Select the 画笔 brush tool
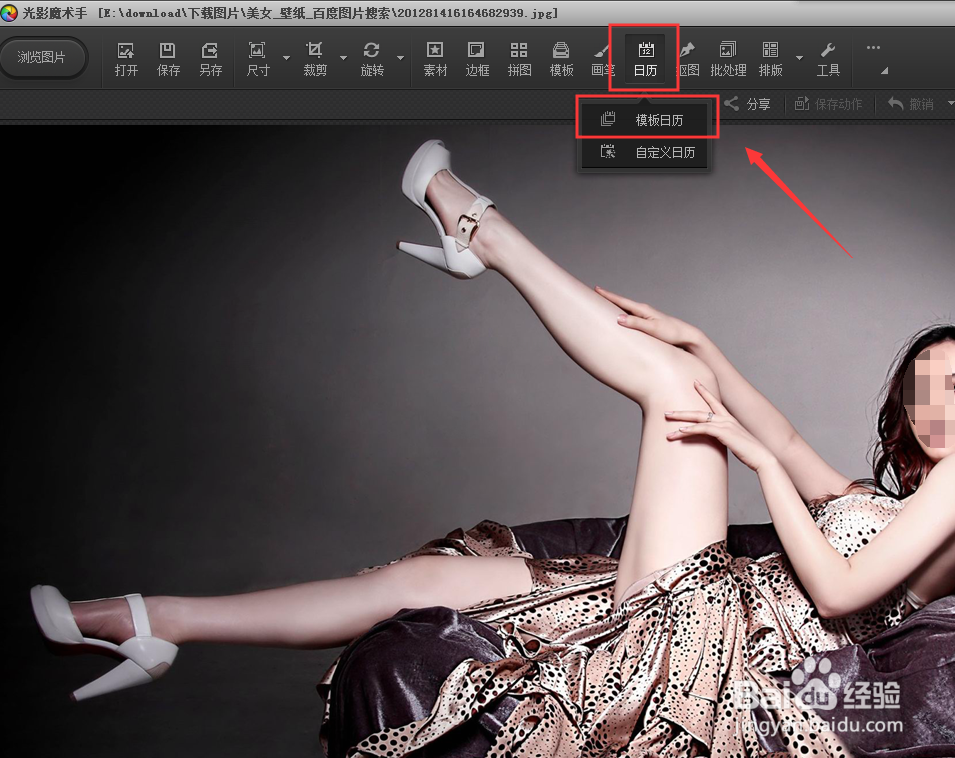 [x=602, y=59]
